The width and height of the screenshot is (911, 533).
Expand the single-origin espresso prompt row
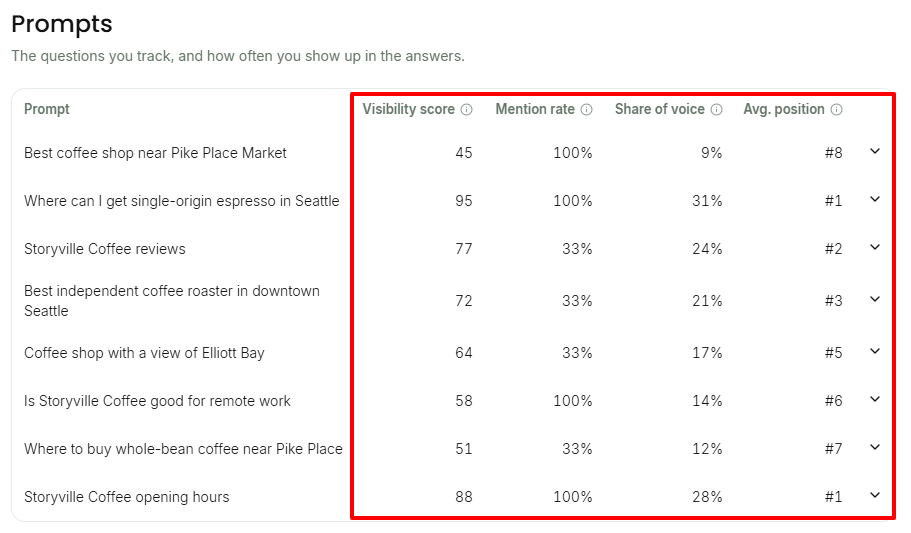875,200
